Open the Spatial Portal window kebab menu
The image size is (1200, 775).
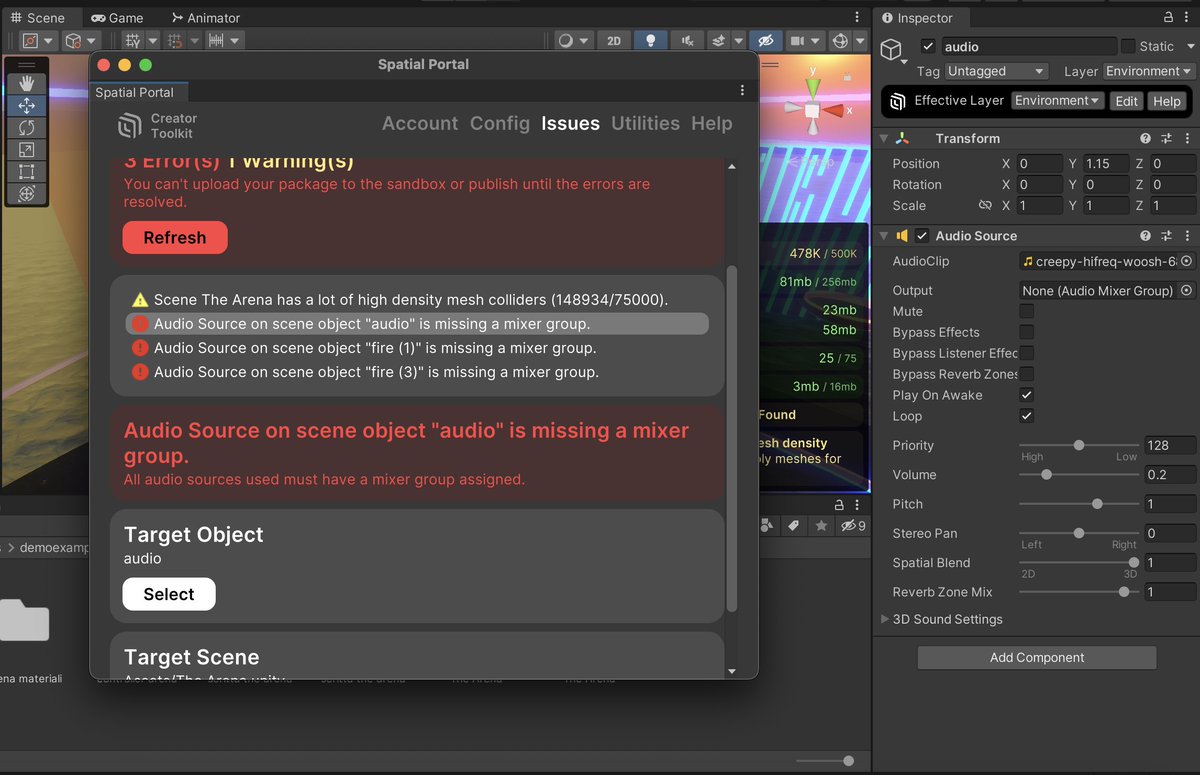point(742,91)
